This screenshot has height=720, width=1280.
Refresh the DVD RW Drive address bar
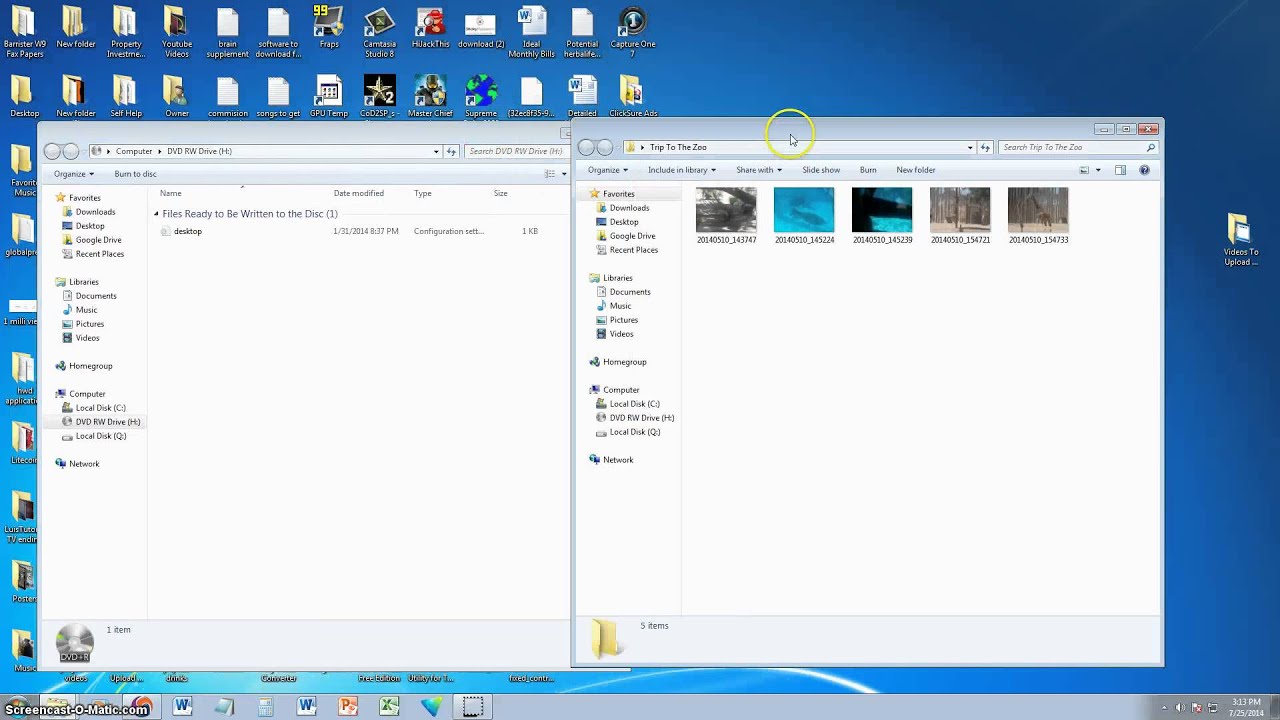[451, 151]
